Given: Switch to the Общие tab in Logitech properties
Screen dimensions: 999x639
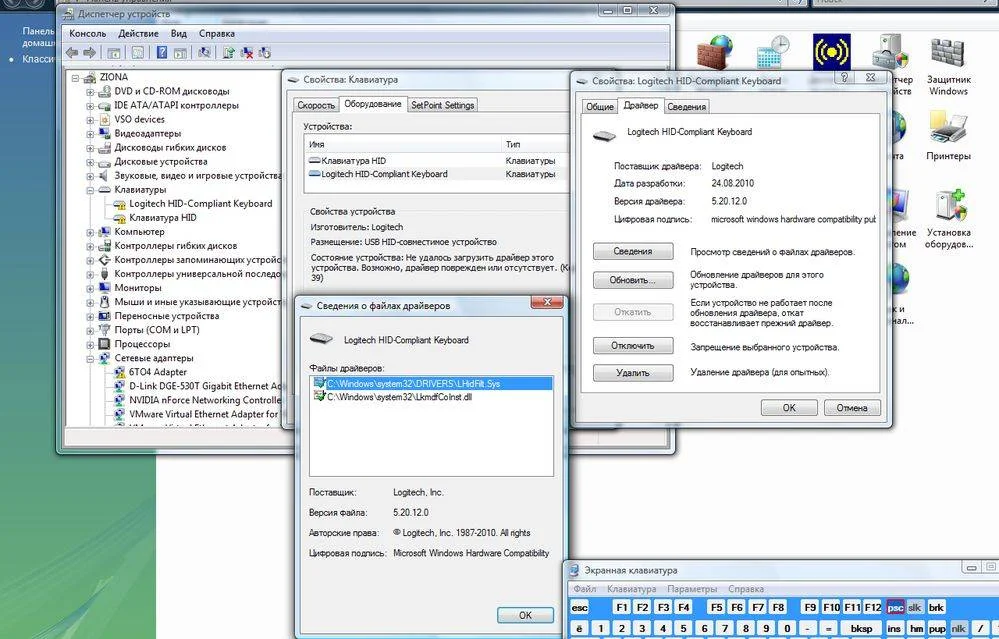Looking at the screenshot, I should 600,106.
